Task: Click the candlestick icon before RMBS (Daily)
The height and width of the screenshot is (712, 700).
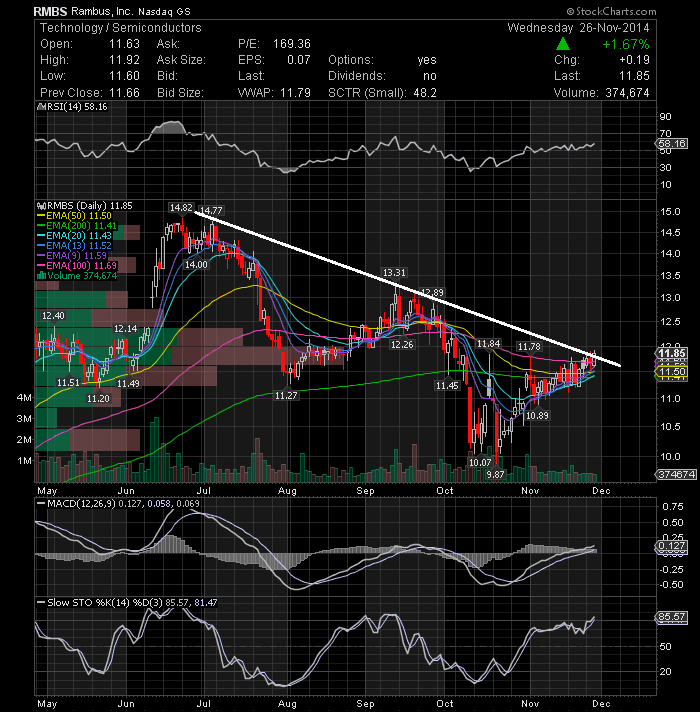Action: [x=41, y=206]
